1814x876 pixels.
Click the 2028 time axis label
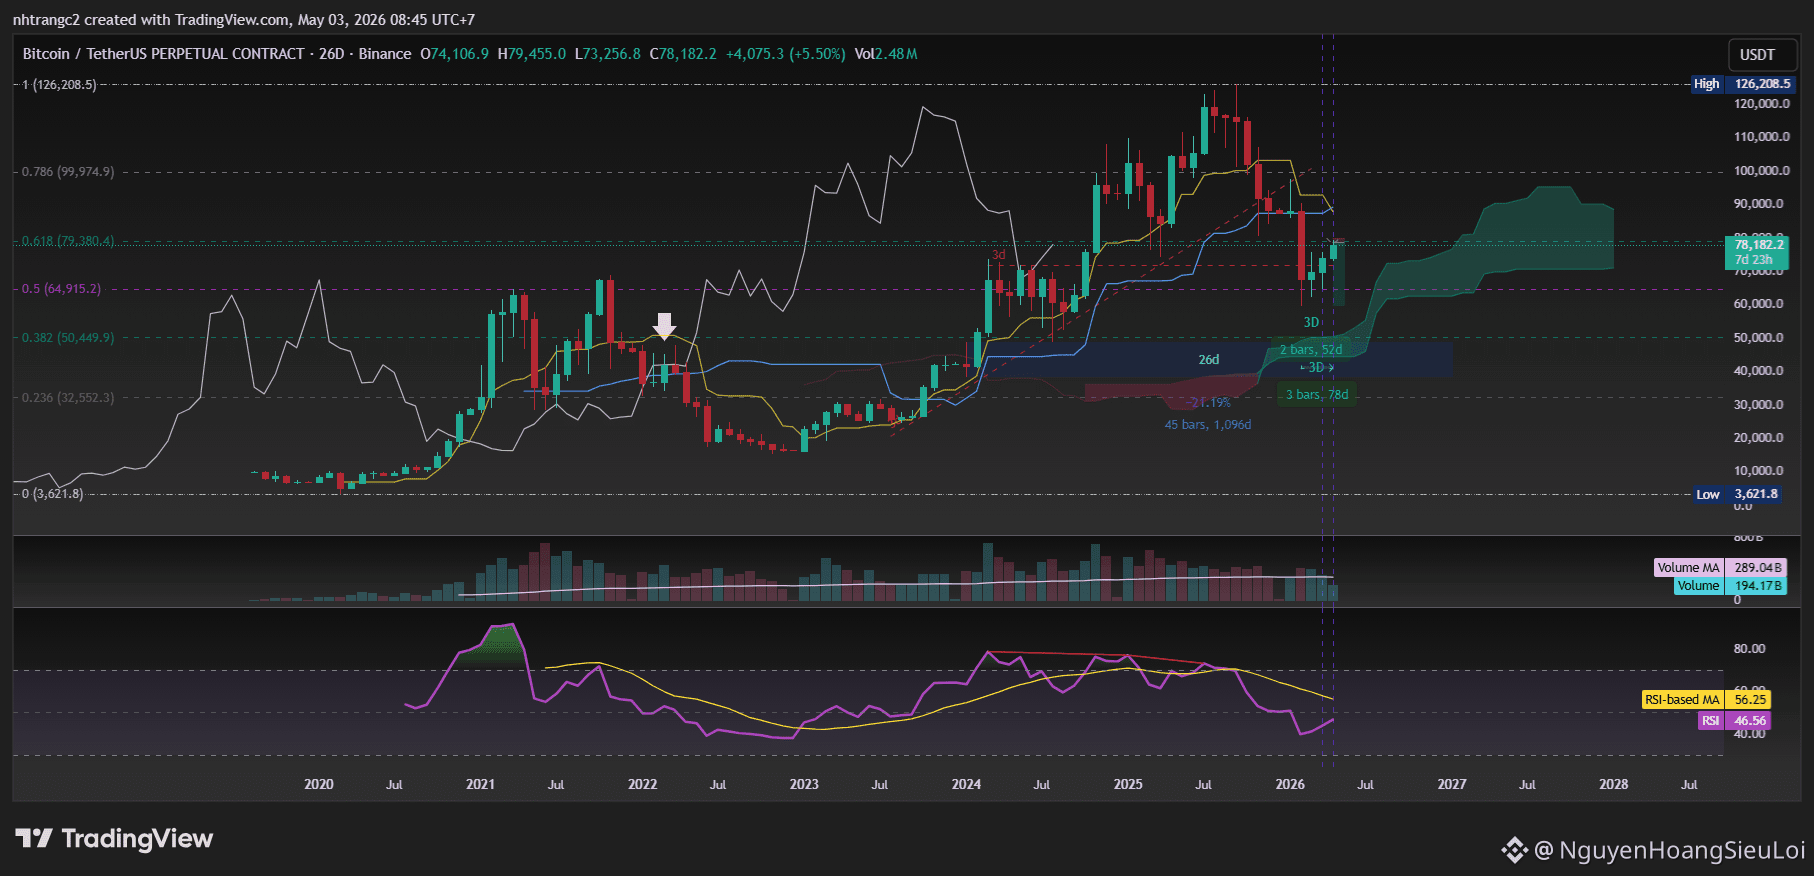coord(1614,784)
